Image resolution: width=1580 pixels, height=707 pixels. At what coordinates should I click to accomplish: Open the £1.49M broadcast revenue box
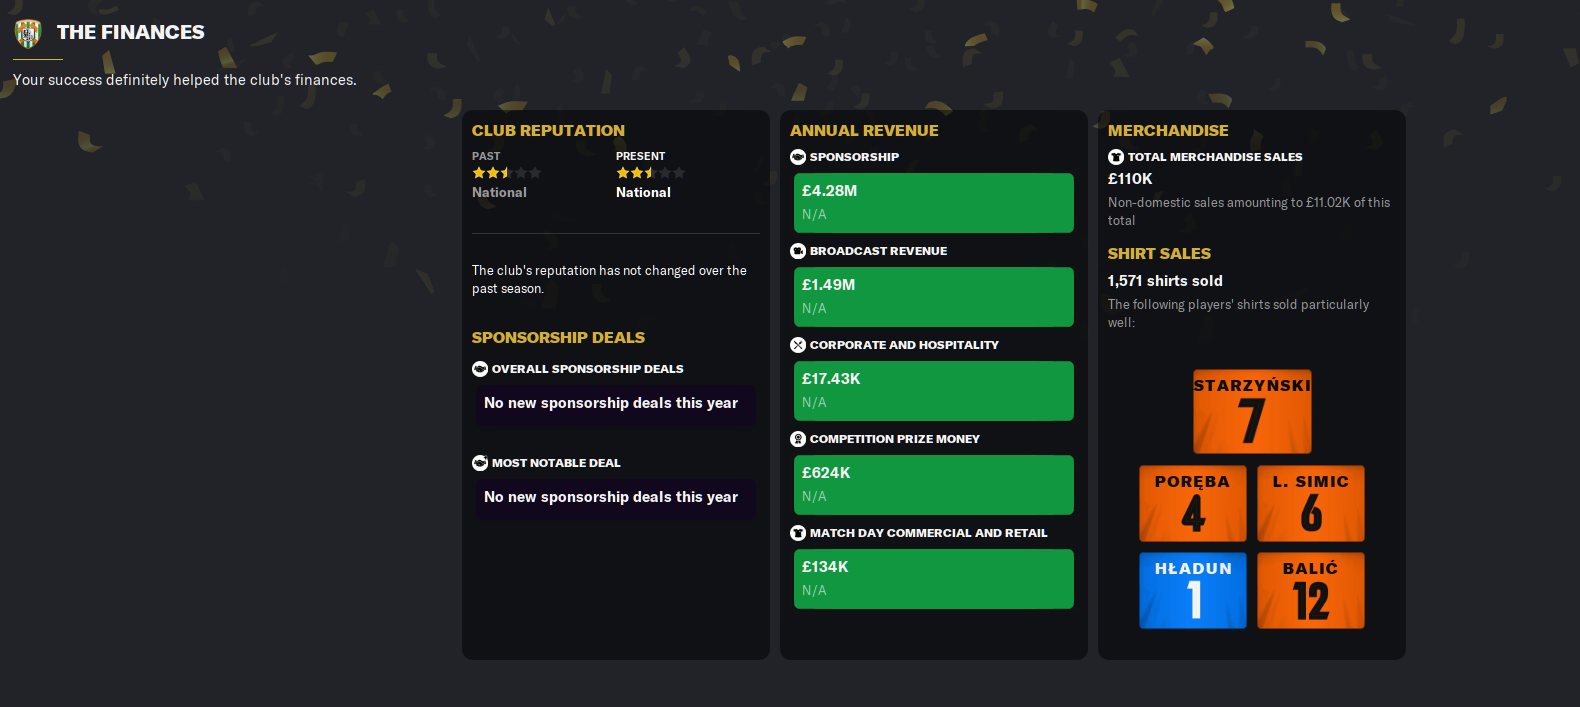click(x=933, y=297)
